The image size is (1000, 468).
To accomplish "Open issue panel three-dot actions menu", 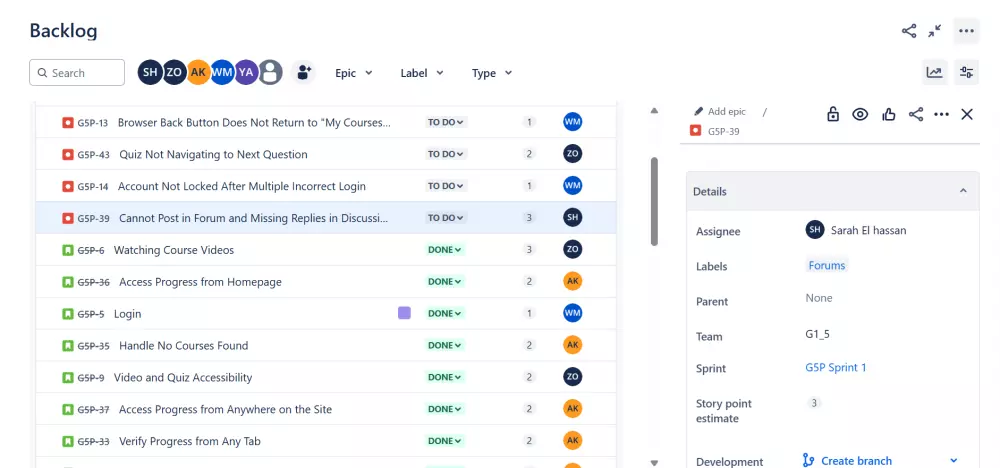I will [941, 114].
